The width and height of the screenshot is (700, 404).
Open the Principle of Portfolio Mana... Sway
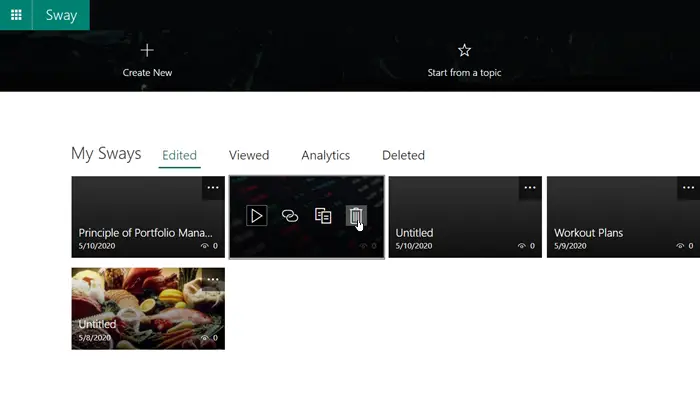click(x=148, y=217)
